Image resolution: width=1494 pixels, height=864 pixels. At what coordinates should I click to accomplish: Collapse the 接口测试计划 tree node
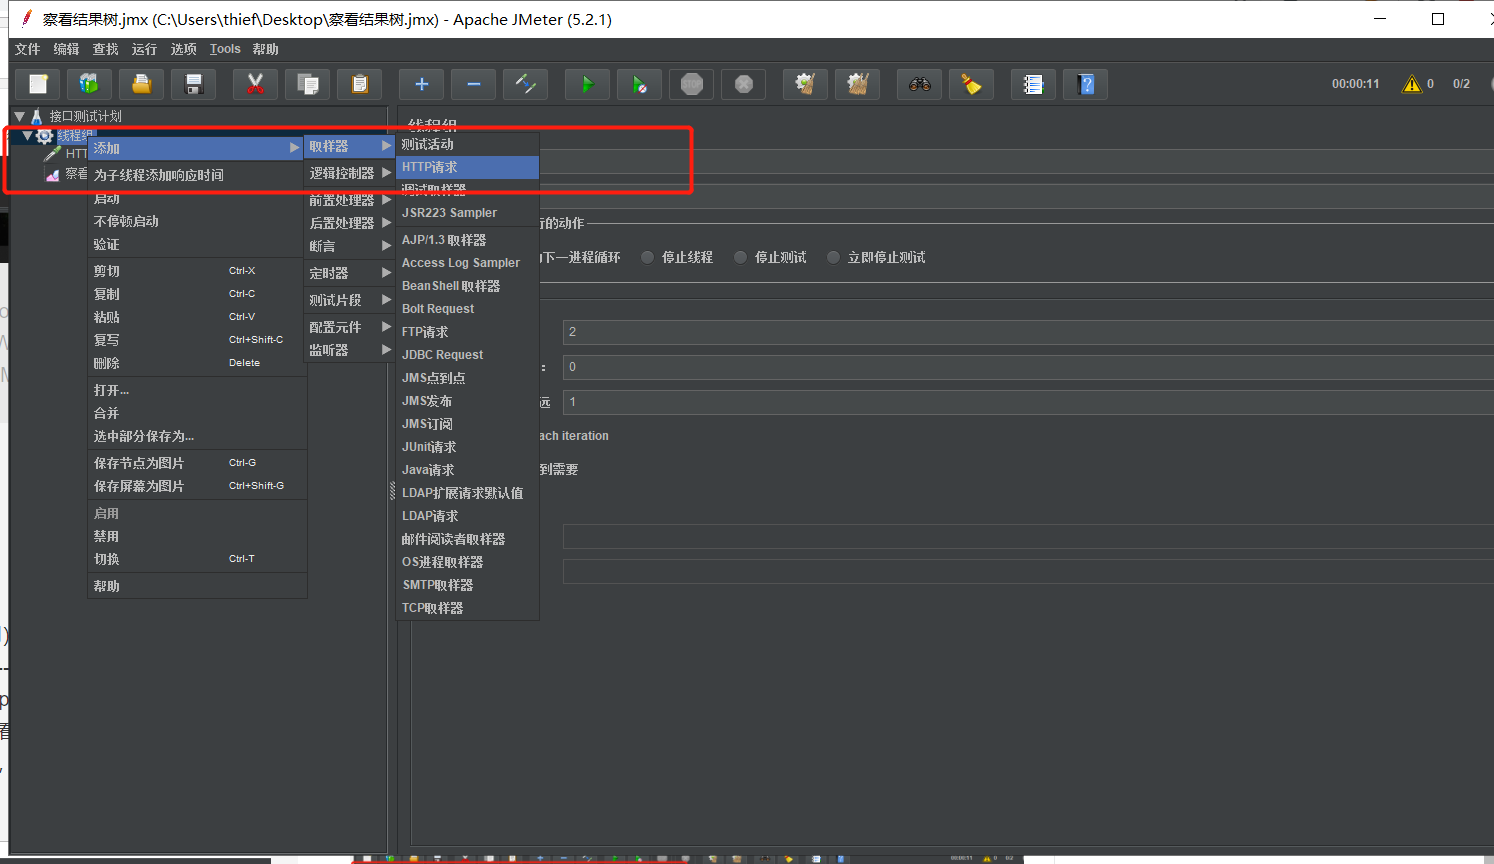tap(19, 116)
